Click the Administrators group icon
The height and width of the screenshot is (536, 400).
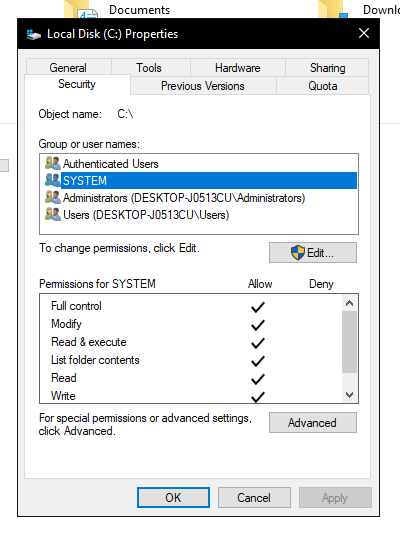click(x=53, y=198)
